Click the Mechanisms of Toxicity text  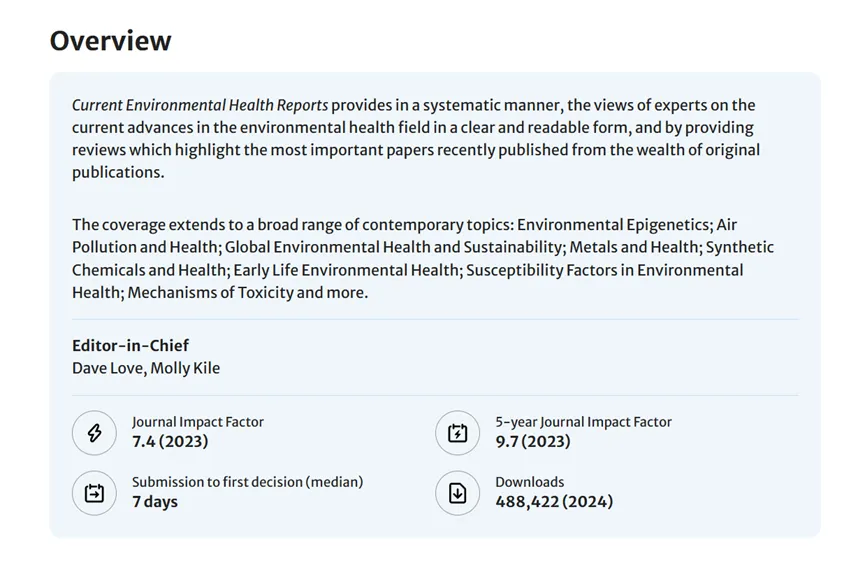coord(210,292)
